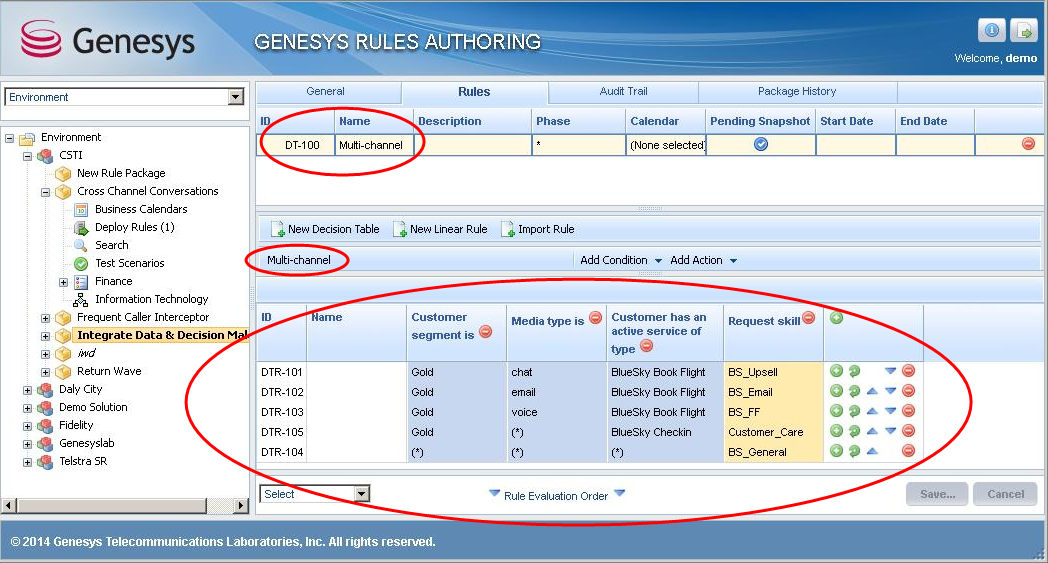Click the Import Rule toolbar icon
The height and width of the screenshot is (563, 1048).
click(x=507, y=229)
